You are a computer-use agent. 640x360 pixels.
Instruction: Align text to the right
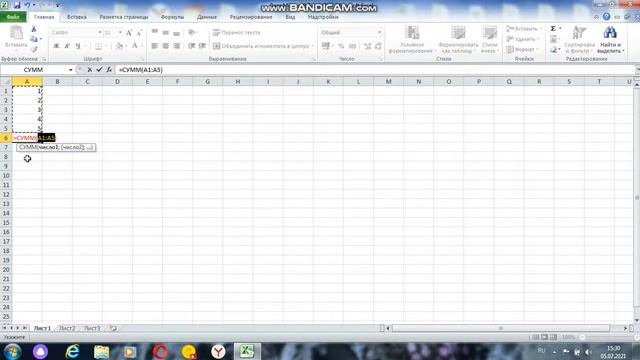177,46
